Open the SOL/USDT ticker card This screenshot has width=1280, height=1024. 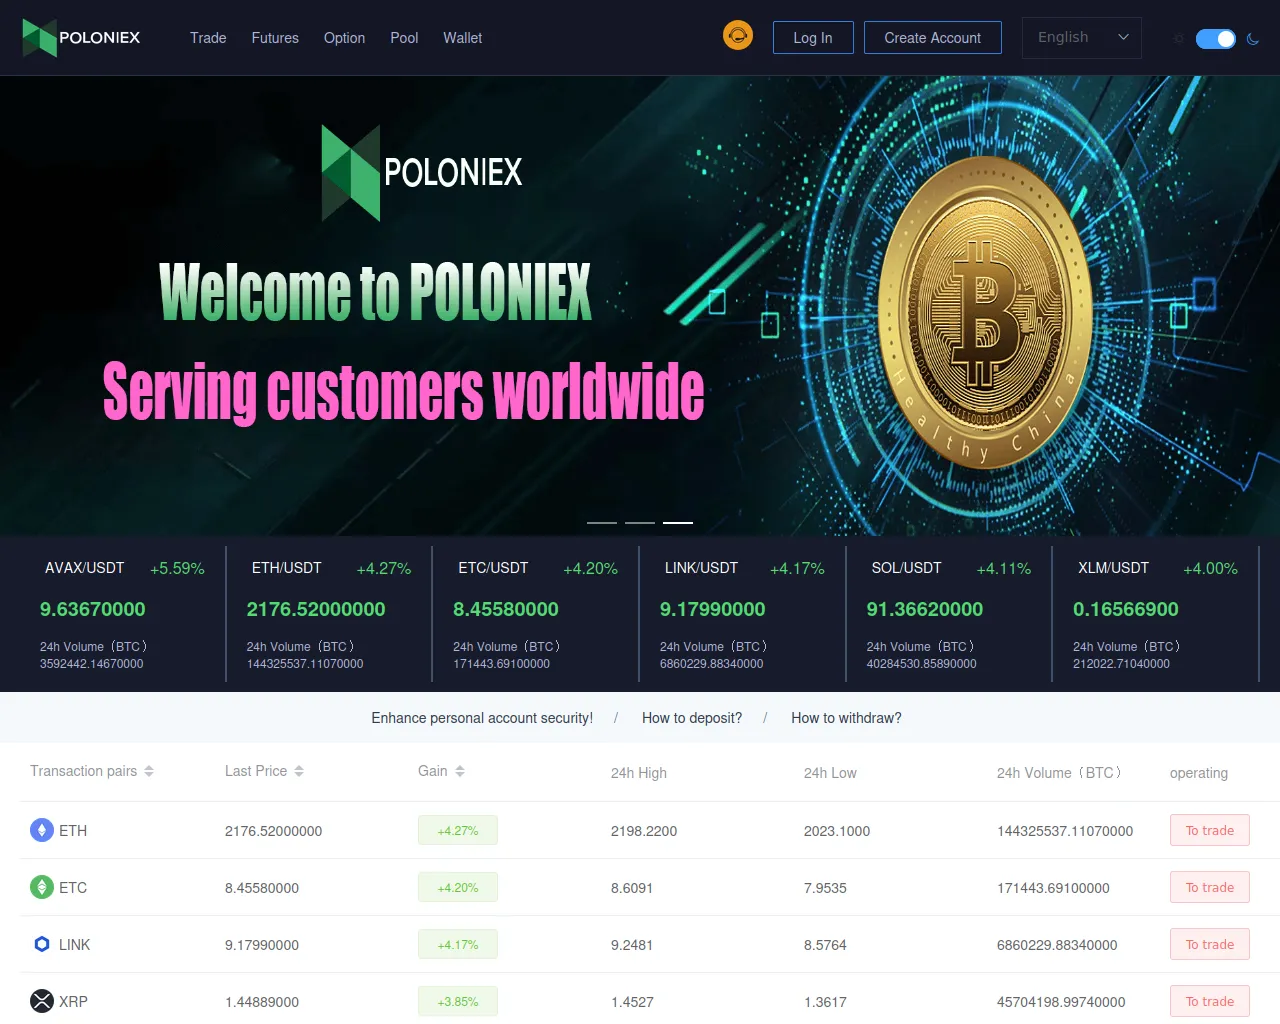[949, 614]
